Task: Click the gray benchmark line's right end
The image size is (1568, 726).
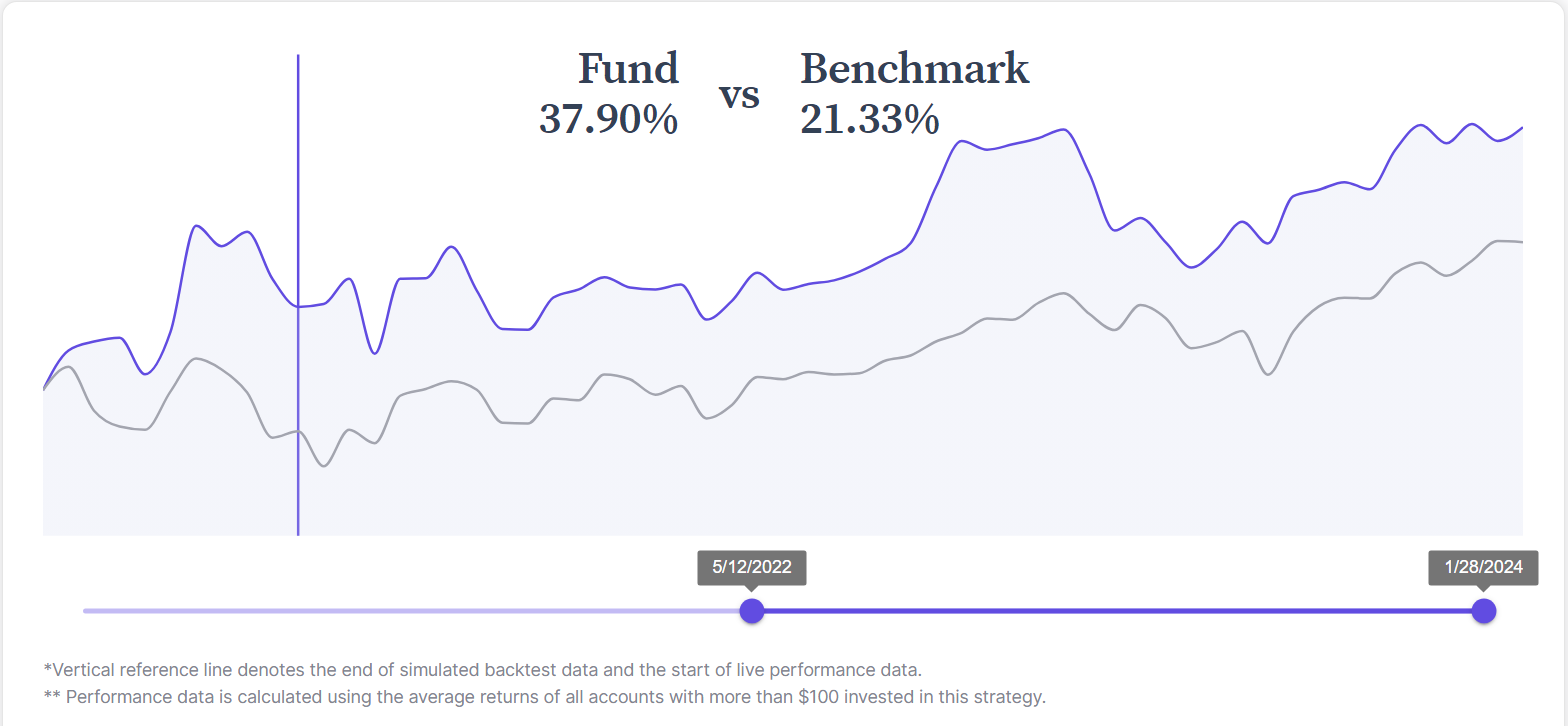Action: (1521, 242)
